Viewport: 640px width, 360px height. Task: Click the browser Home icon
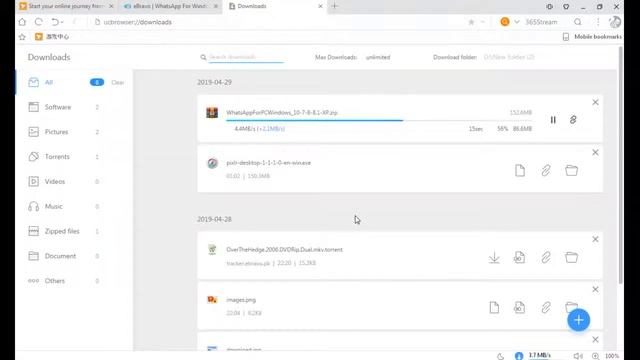click(22, 22)
